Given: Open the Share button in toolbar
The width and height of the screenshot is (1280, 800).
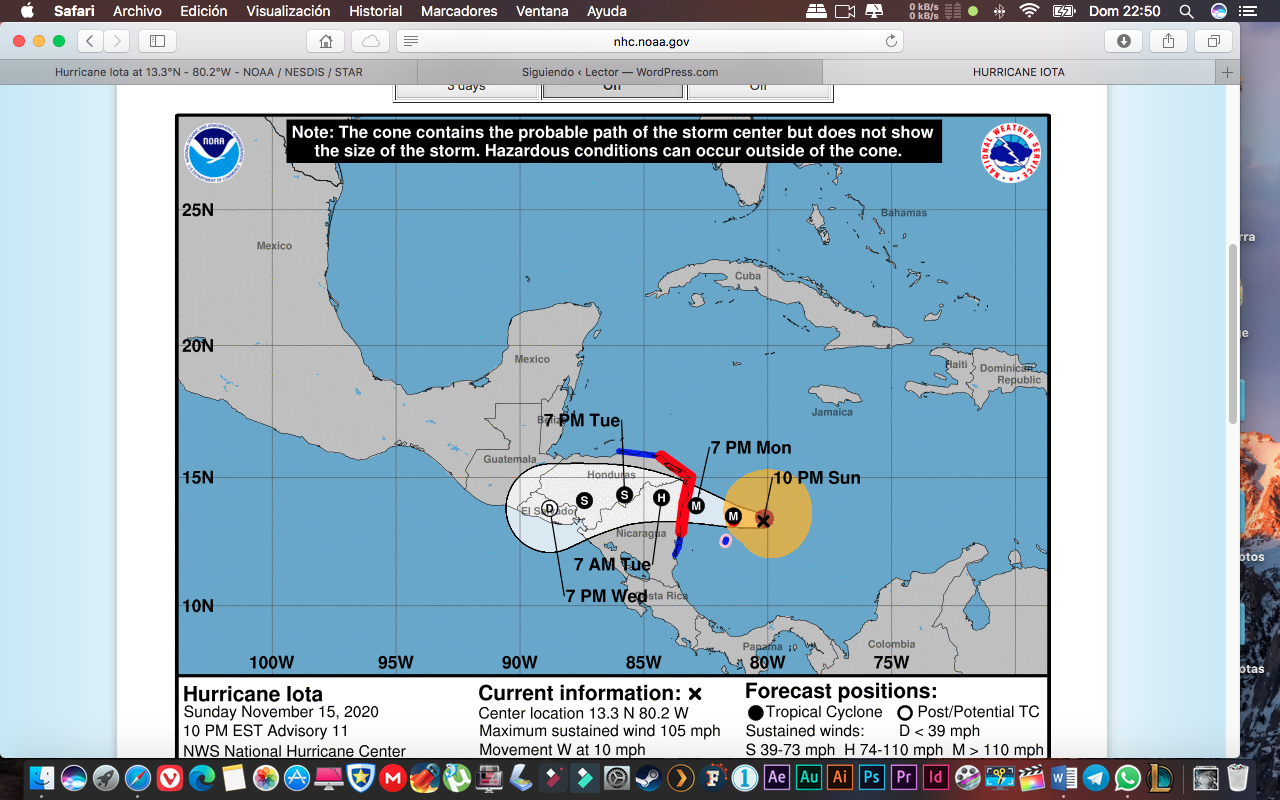Looking at the screenshot, I should point(1168,41).
